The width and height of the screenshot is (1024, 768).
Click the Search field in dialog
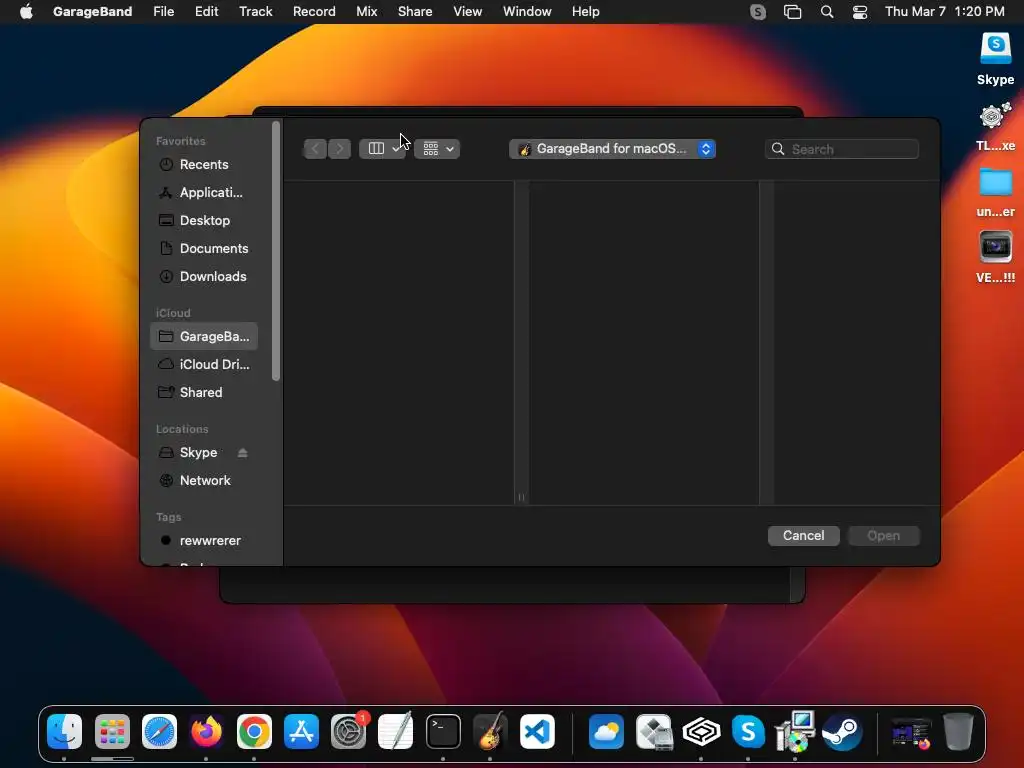point(842,149)
